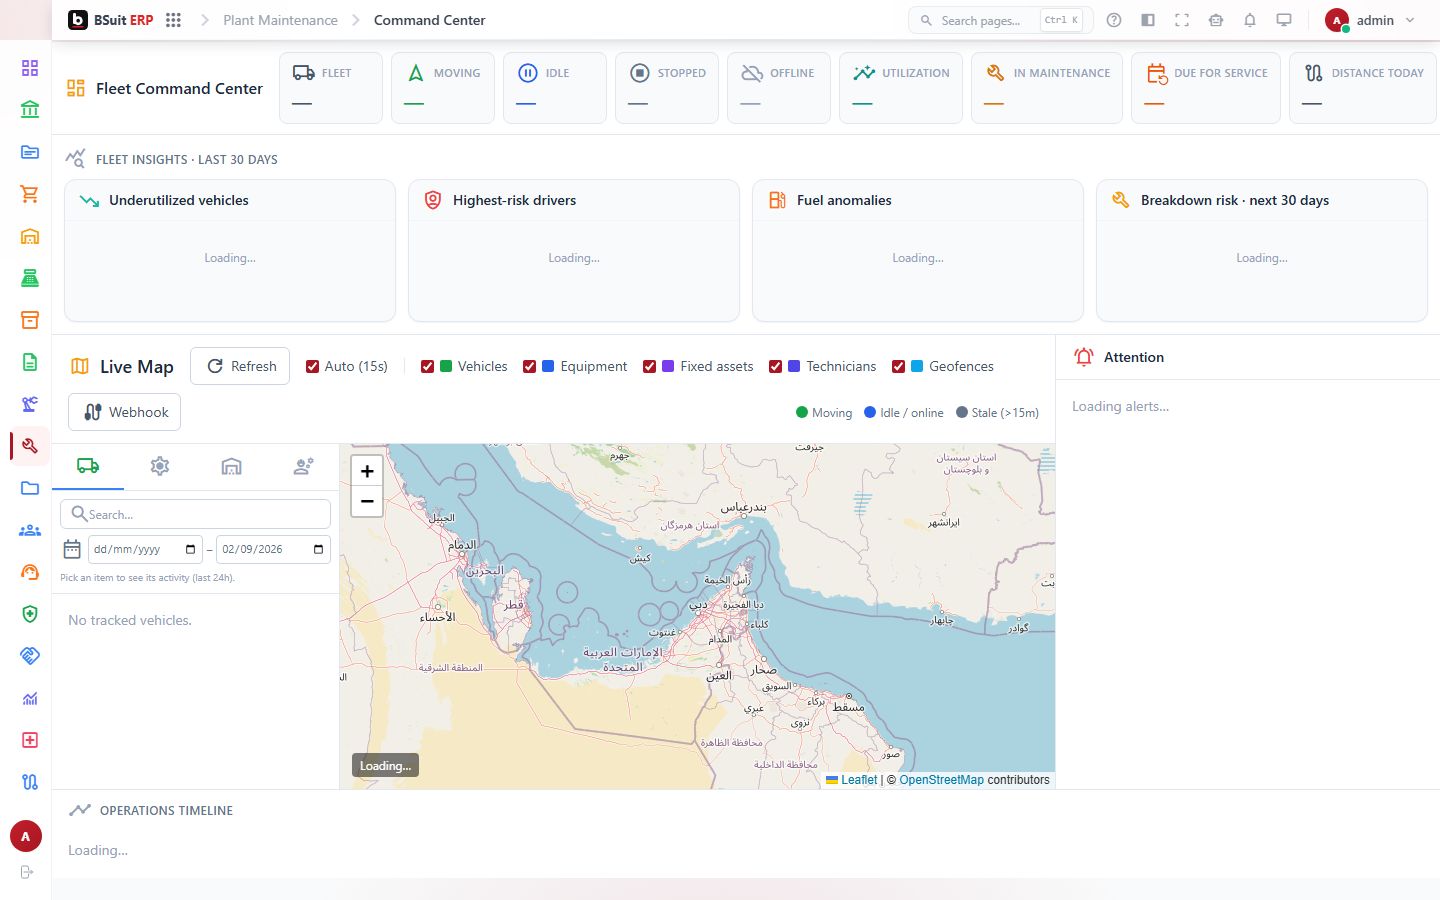Open the shopping cart sidebar icon
This screenshot has width=1440, height=900.
point(30,194)
